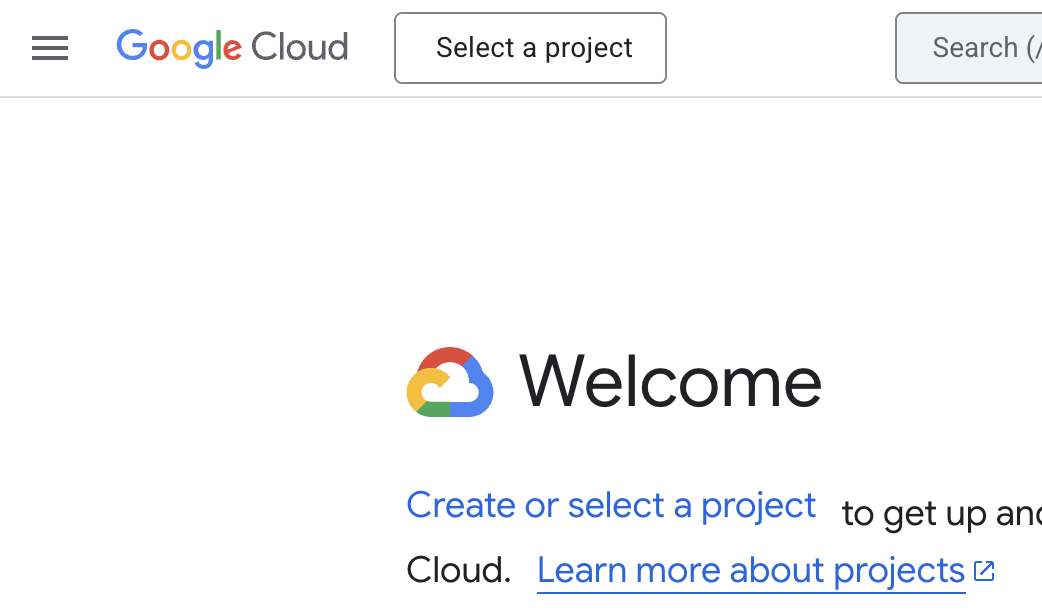
Task: Open navigation drawer with three-line icon
Action: [x=50, y=47]
